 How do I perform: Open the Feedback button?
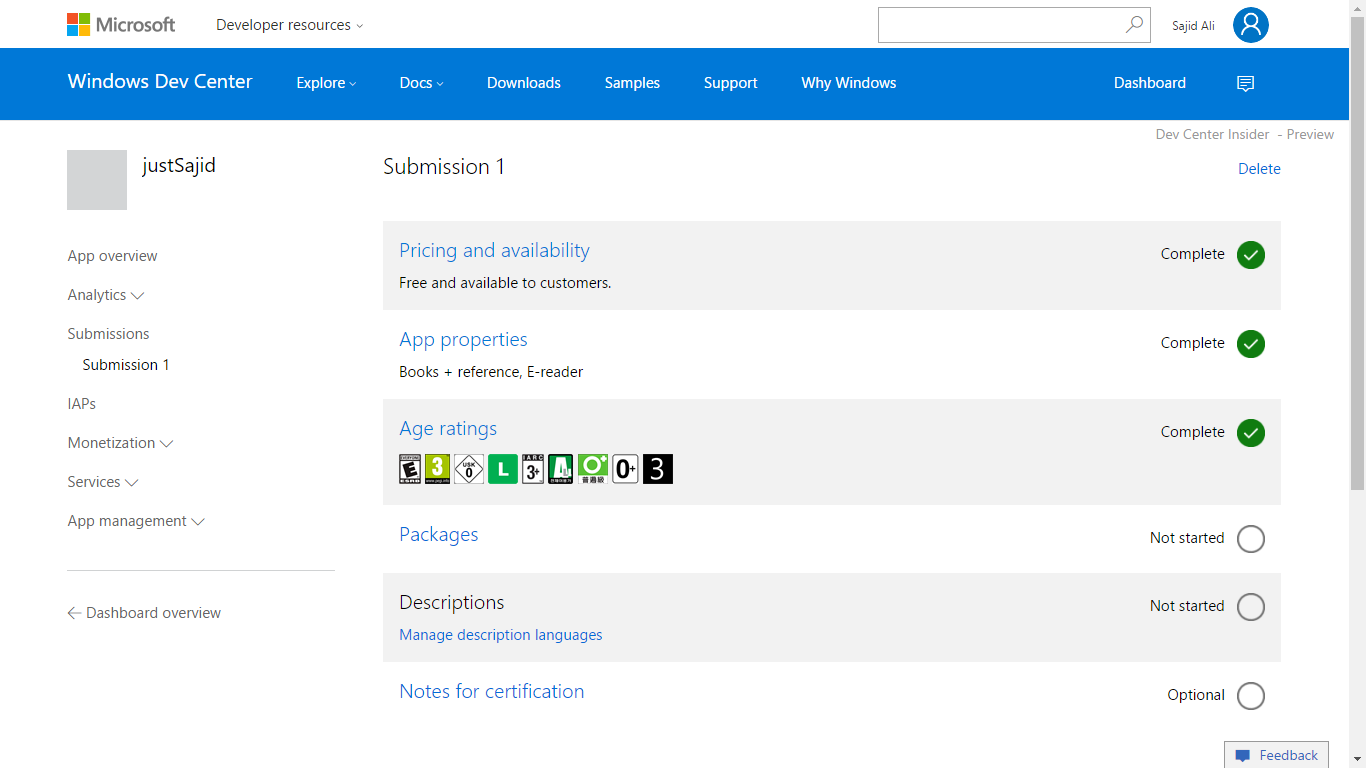click(1276, 755)
